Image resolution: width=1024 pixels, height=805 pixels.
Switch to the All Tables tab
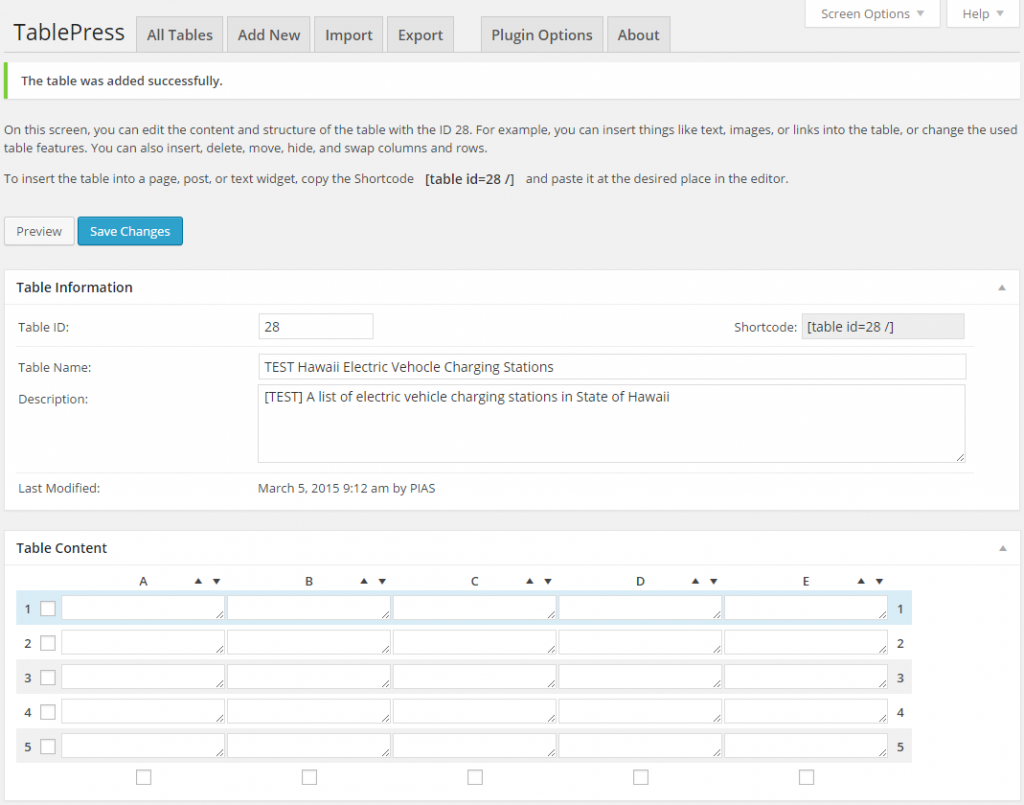tap(180, 35)
